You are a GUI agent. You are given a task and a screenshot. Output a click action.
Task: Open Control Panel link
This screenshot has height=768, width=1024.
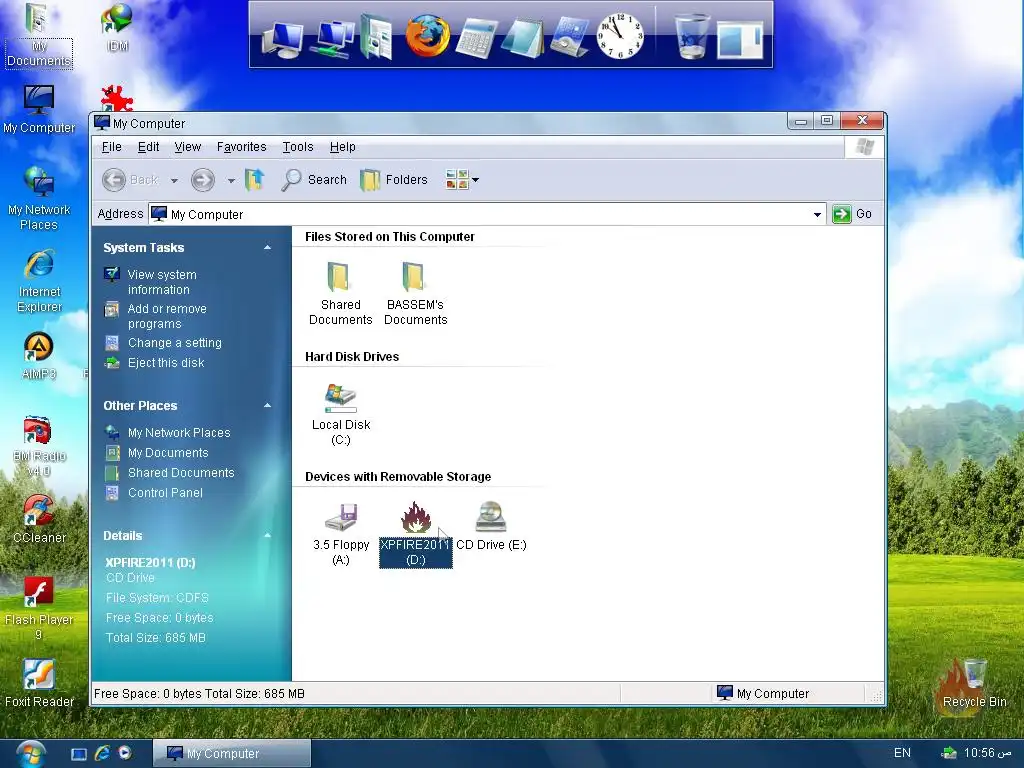pos(165,493)
